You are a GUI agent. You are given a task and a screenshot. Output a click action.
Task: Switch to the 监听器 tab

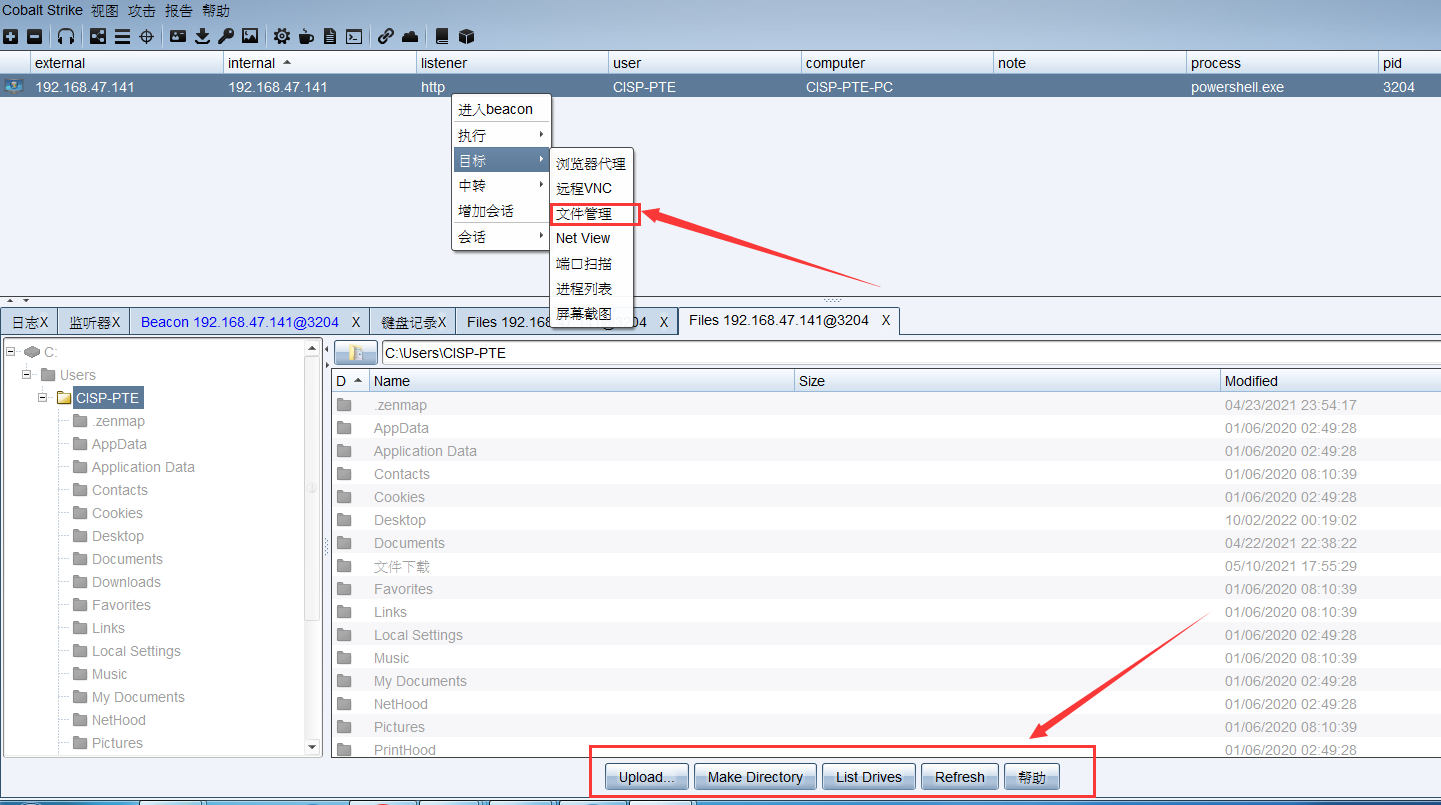point(94,322)
